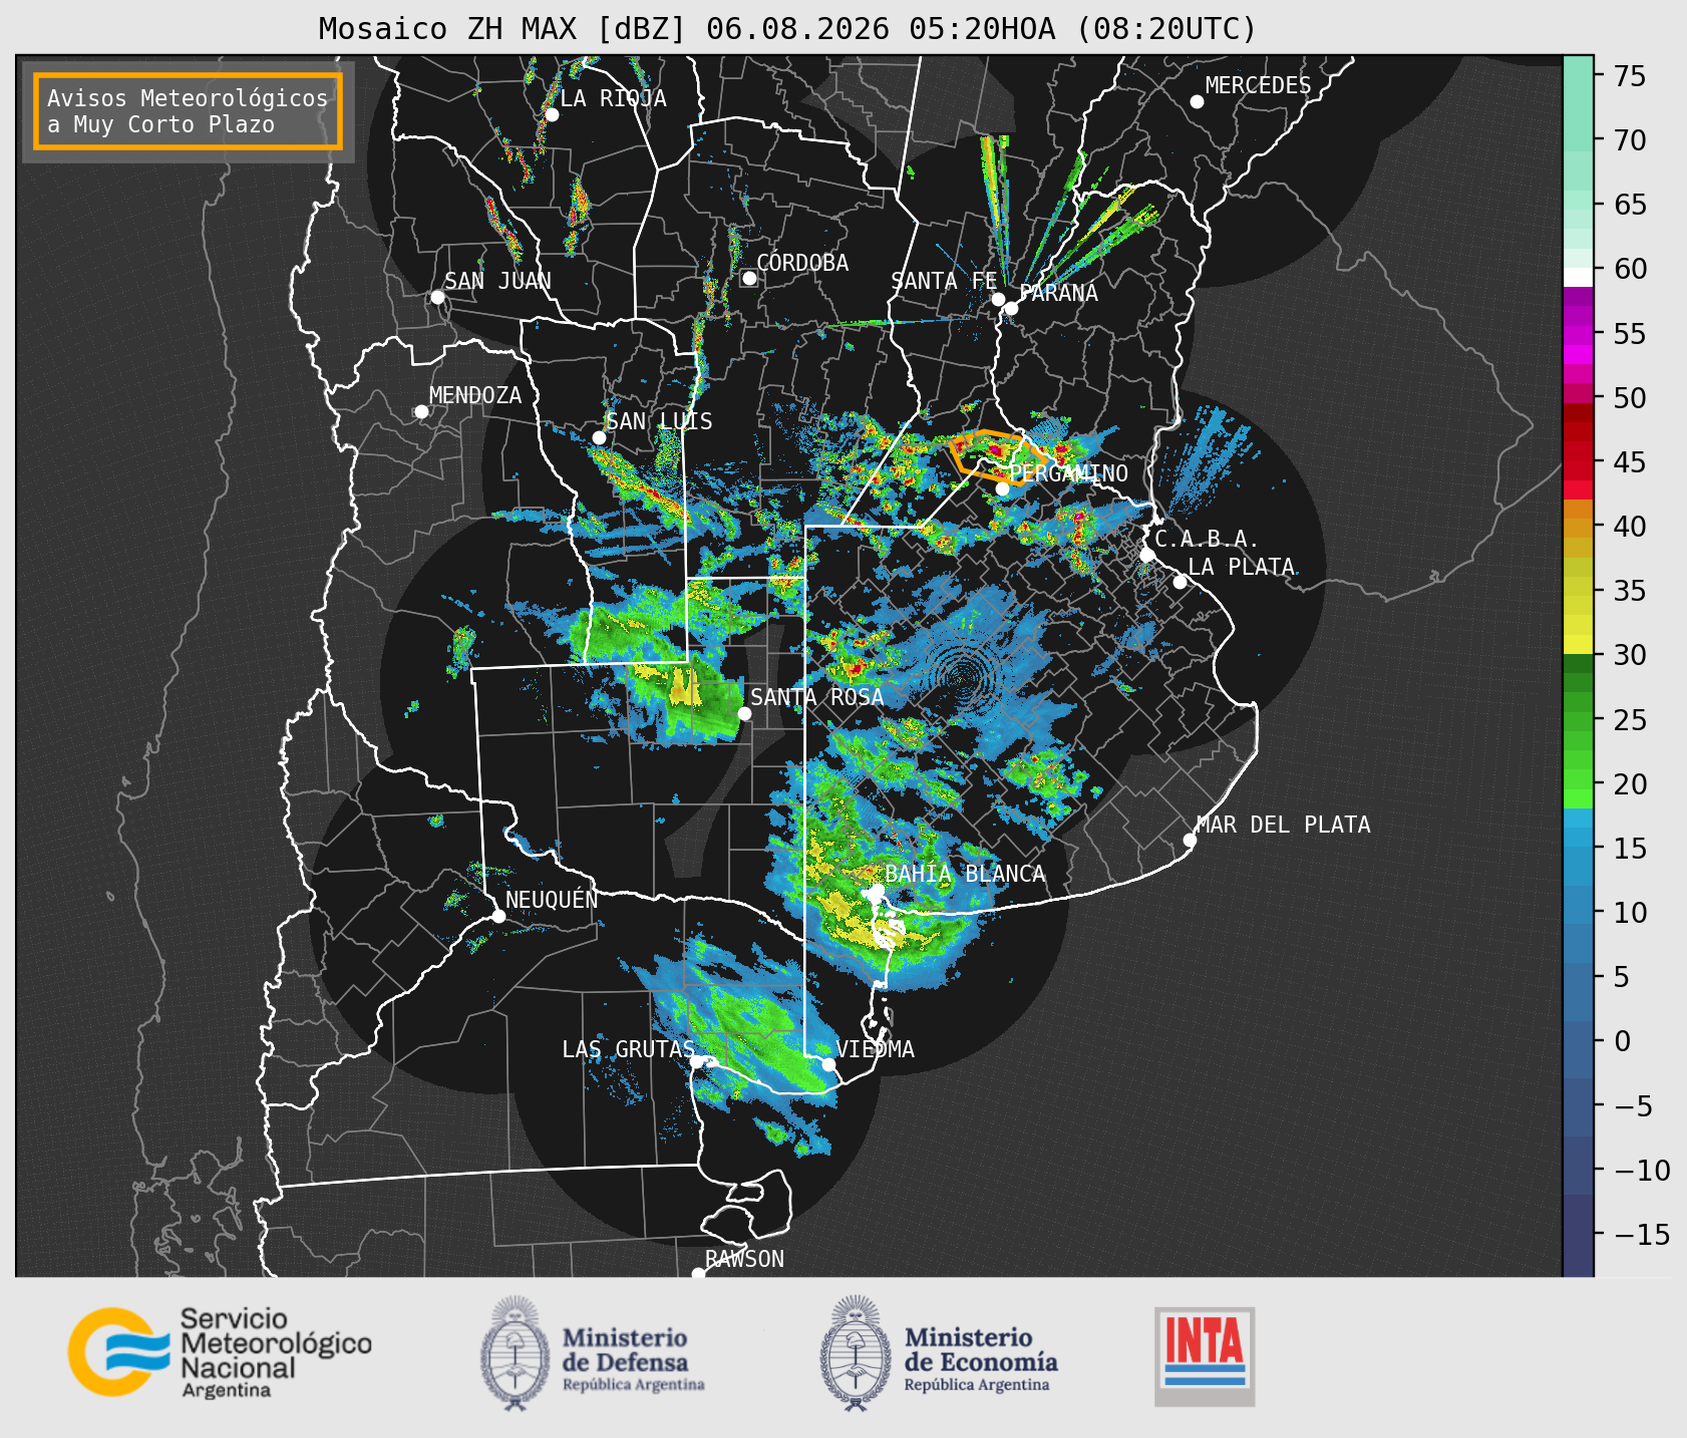Click the orange warning polygon near Pergamino
1687x1438 pixels.
990,455
